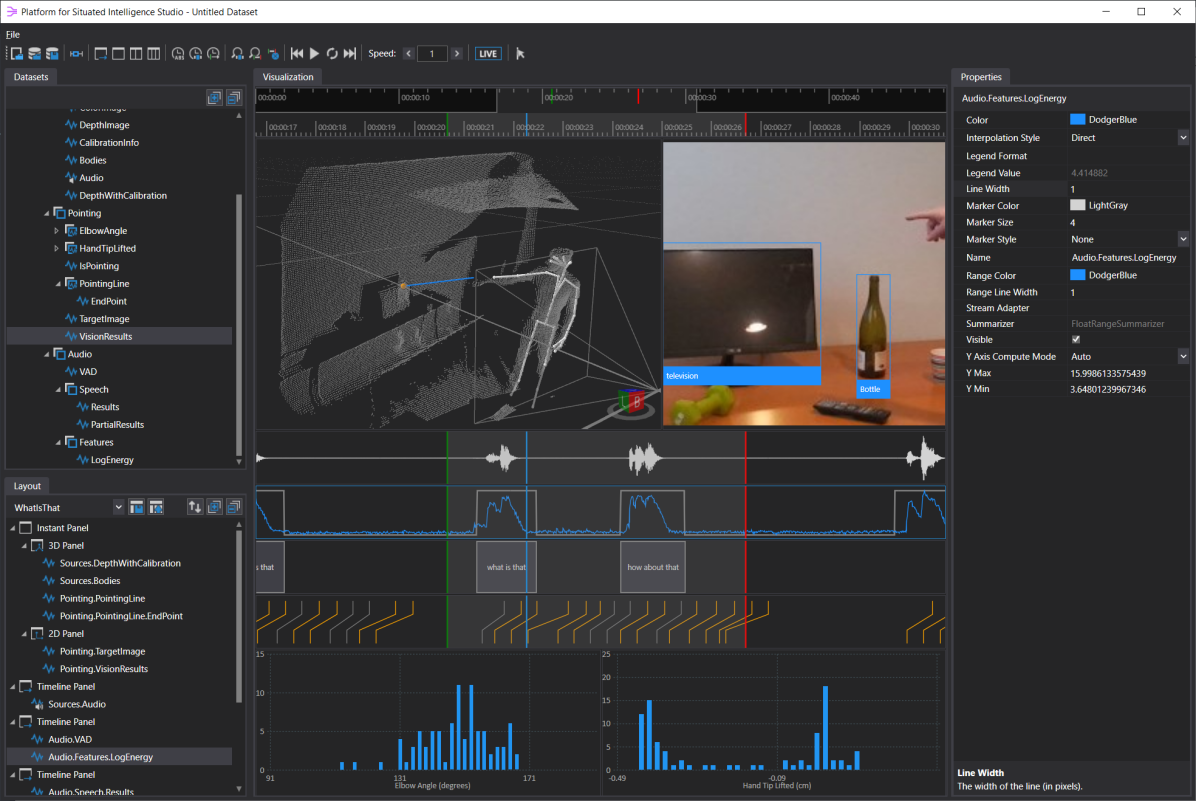Click the Range Color DodgerBlue swatch
1196x801 pixels.
[x=1077, y=275]
